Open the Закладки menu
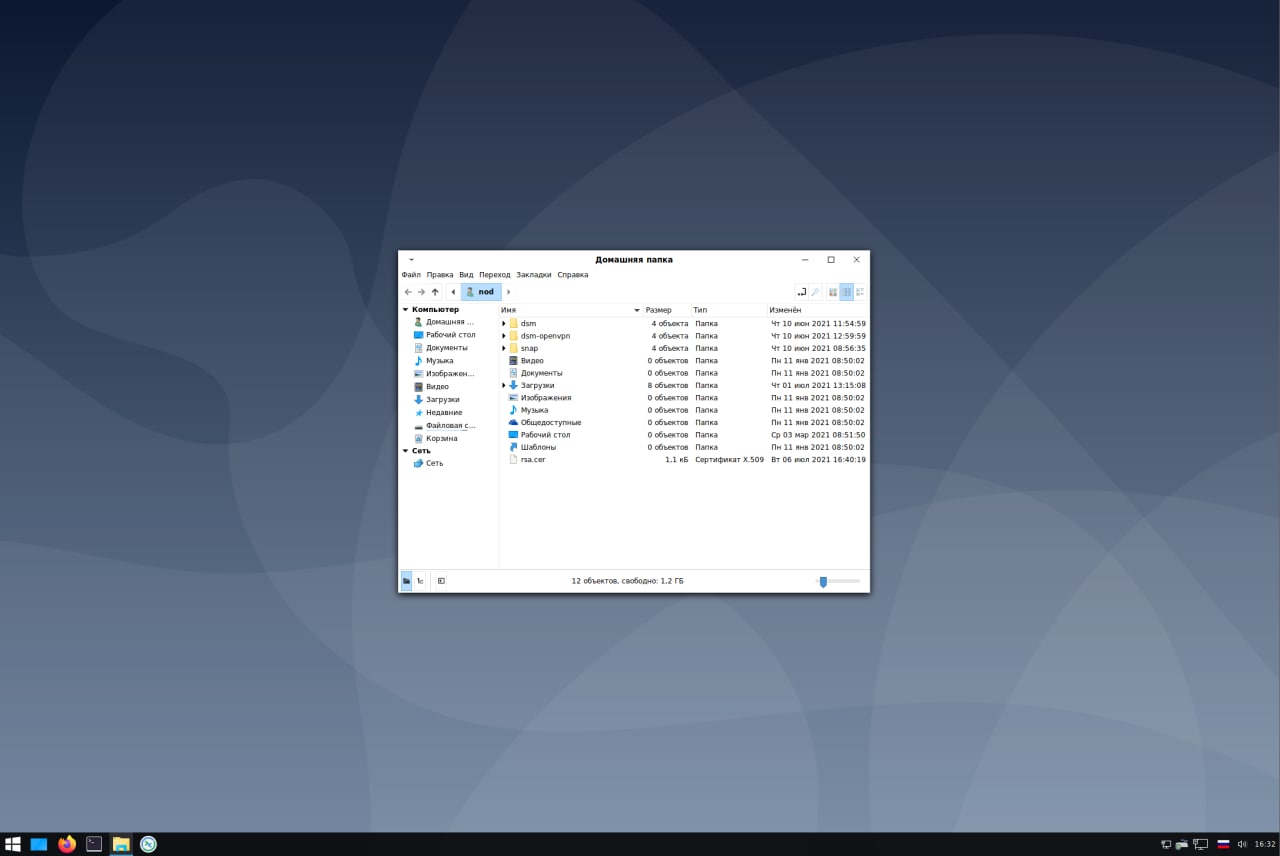Screen dimensions: 1280x856 click(x=534, y=274)
